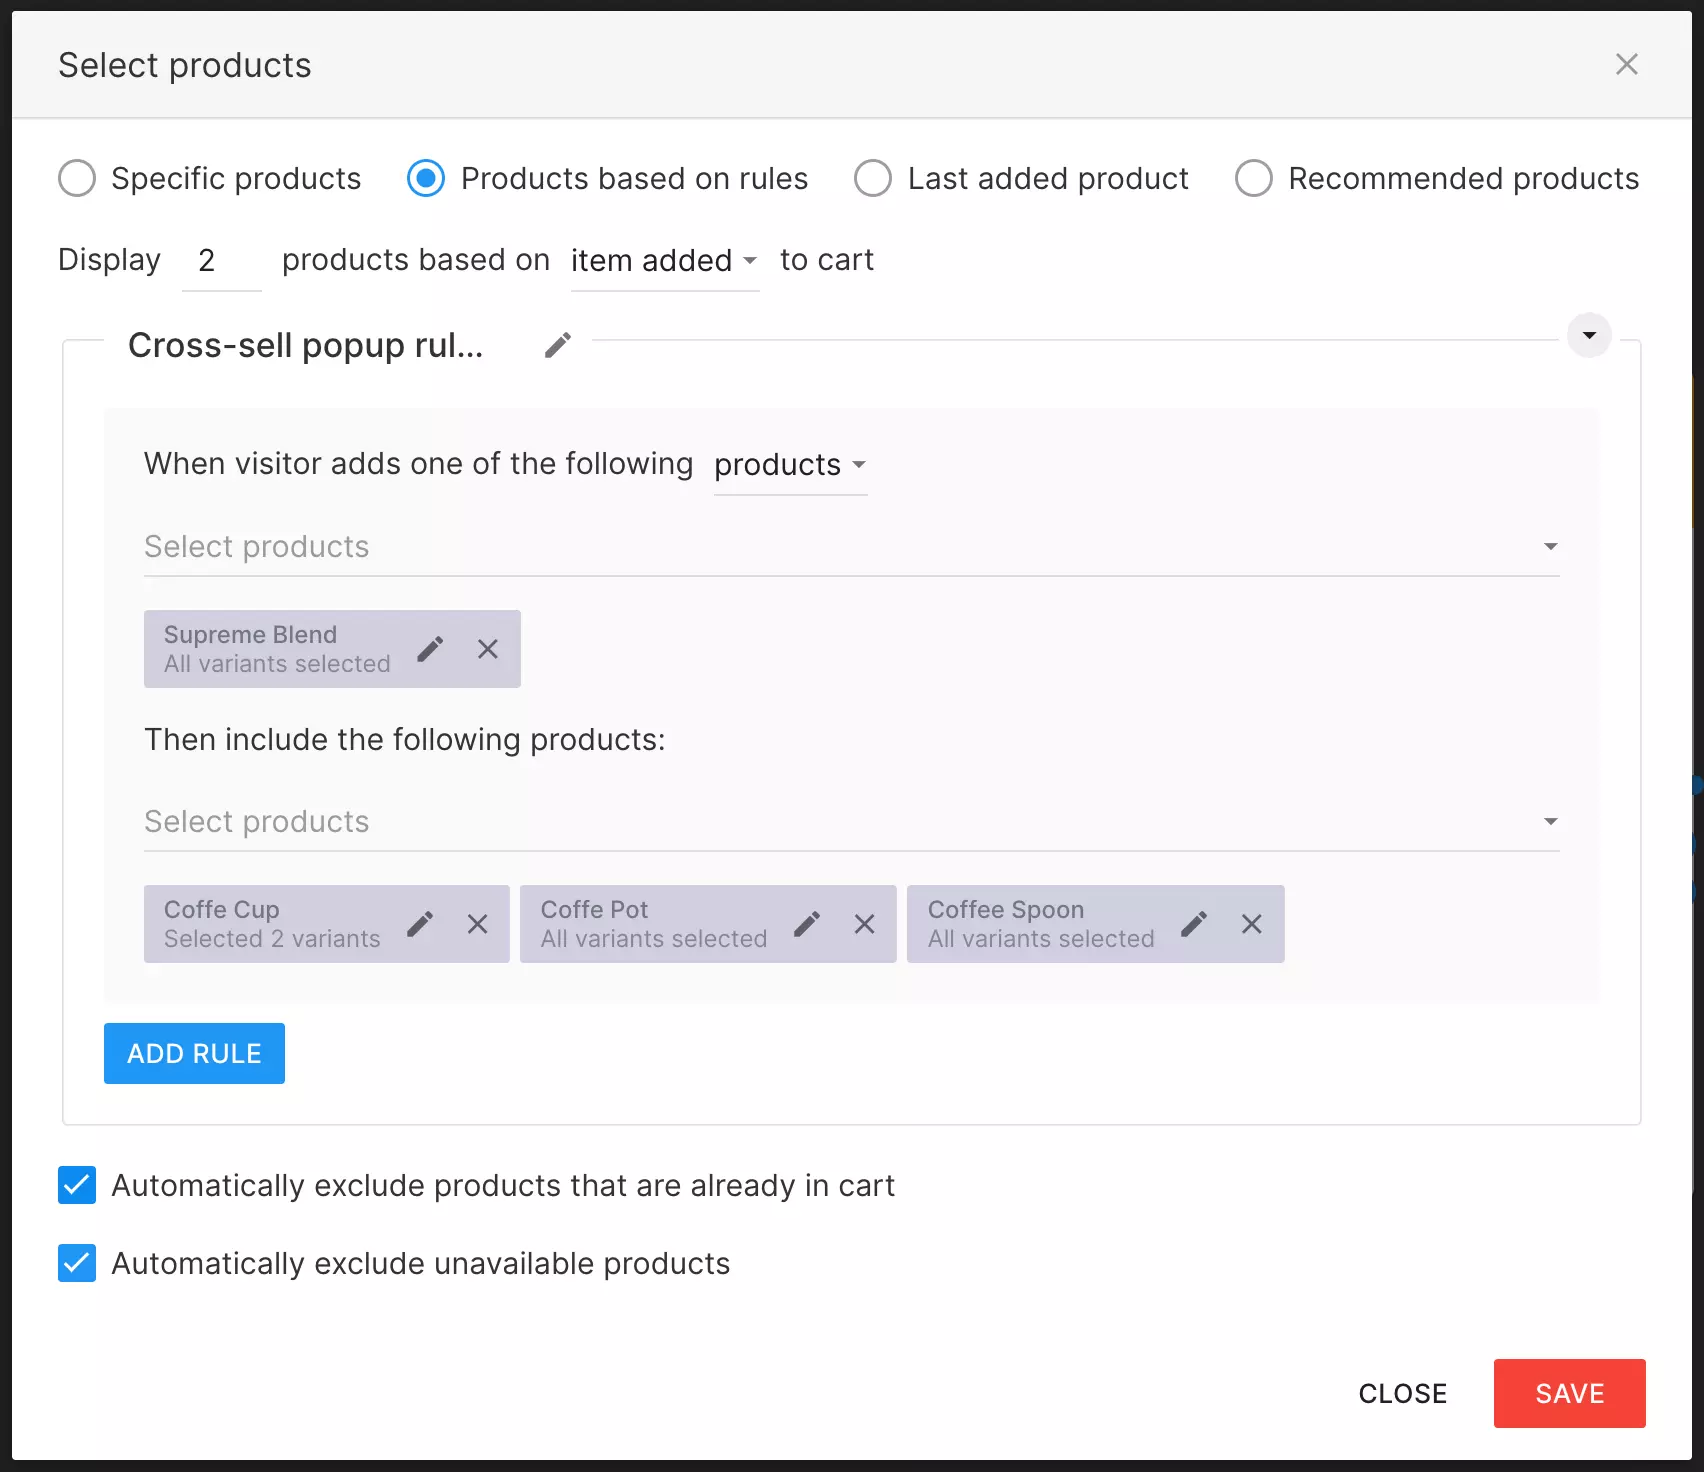Click the display product count field
Viewport: 1704px width, 1472px height.
(221, 261)
